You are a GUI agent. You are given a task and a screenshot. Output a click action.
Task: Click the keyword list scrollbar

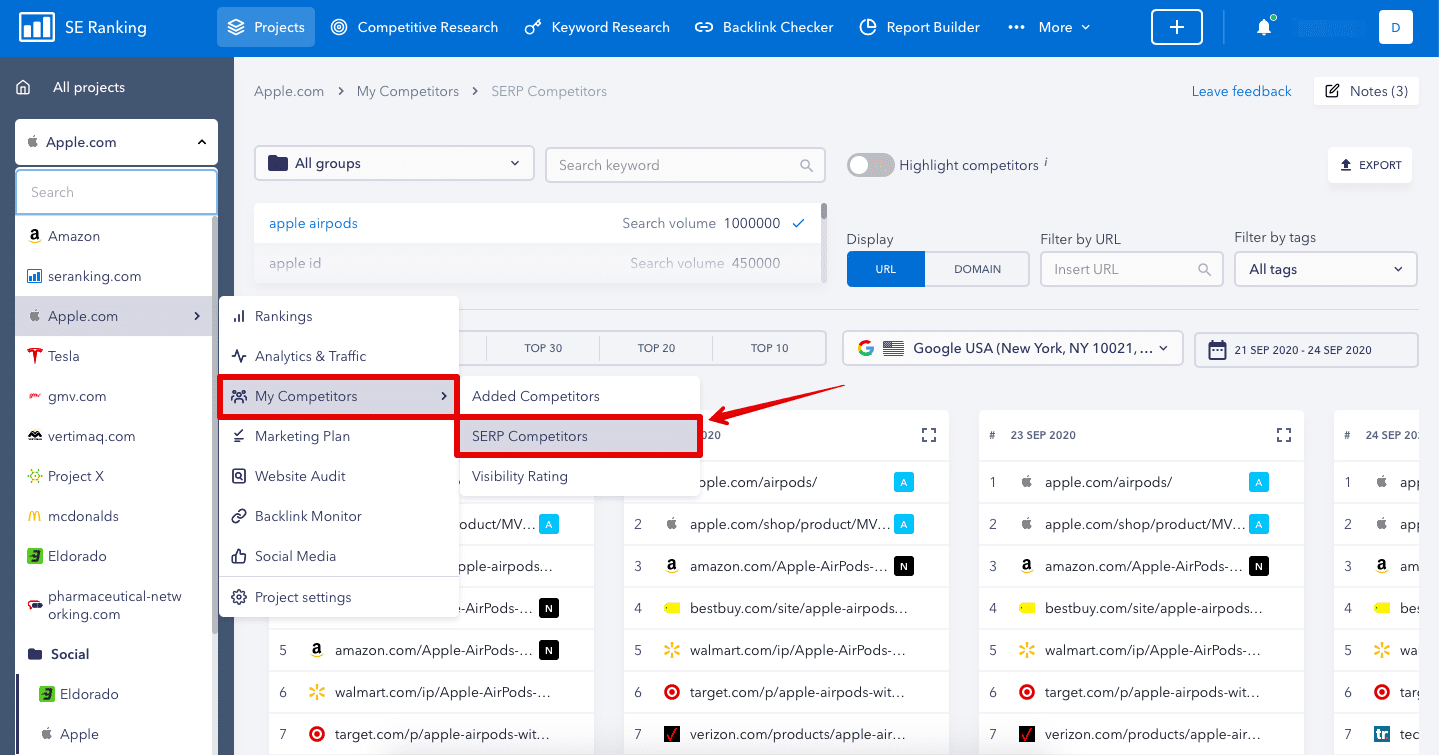pyautogui.click(x=824, y=212)
